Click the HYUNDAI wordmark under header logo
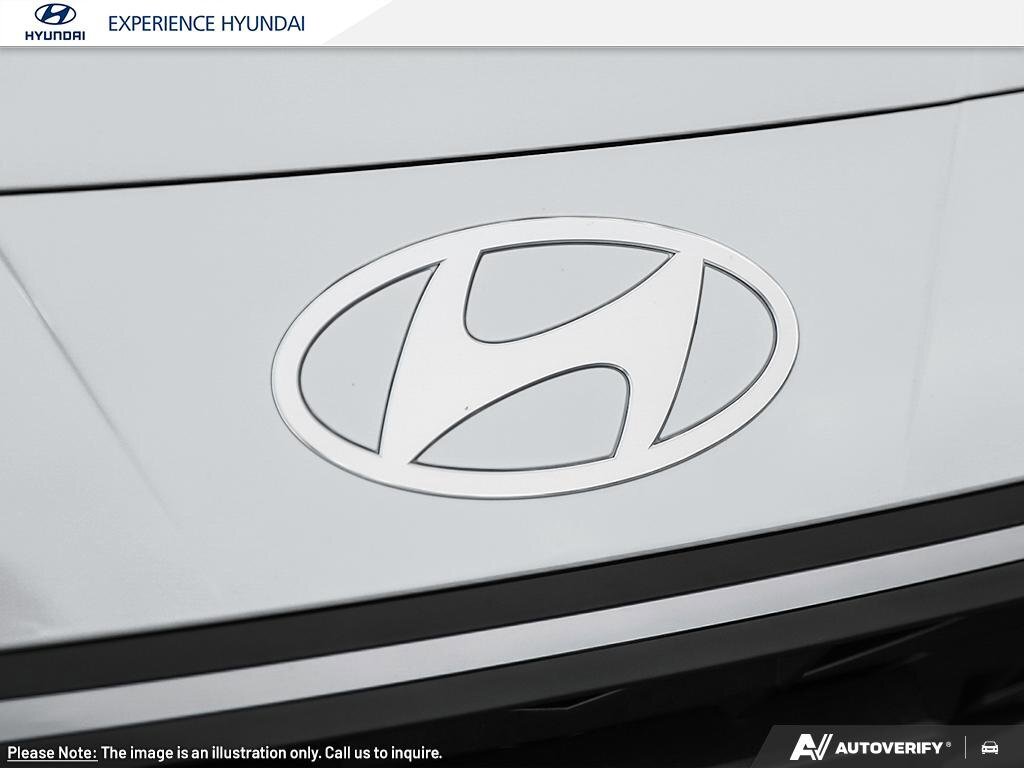 pyautogui.click(x=54, y=35)
